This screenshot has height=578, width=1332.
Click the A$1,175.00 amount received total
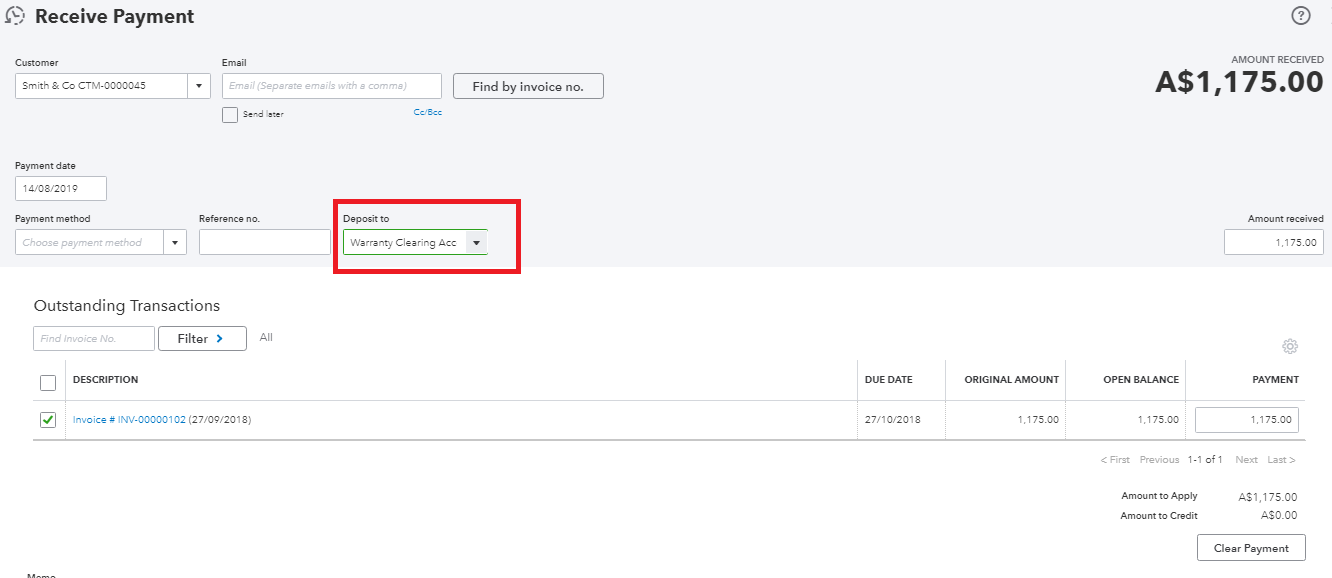coord(1239,82)
